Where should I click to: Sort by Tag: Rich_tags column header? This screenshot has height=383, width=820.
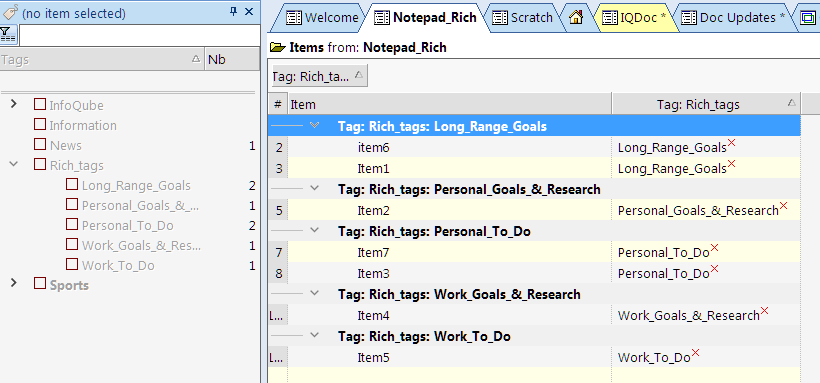pyautogui.click(x=705, y=104)
